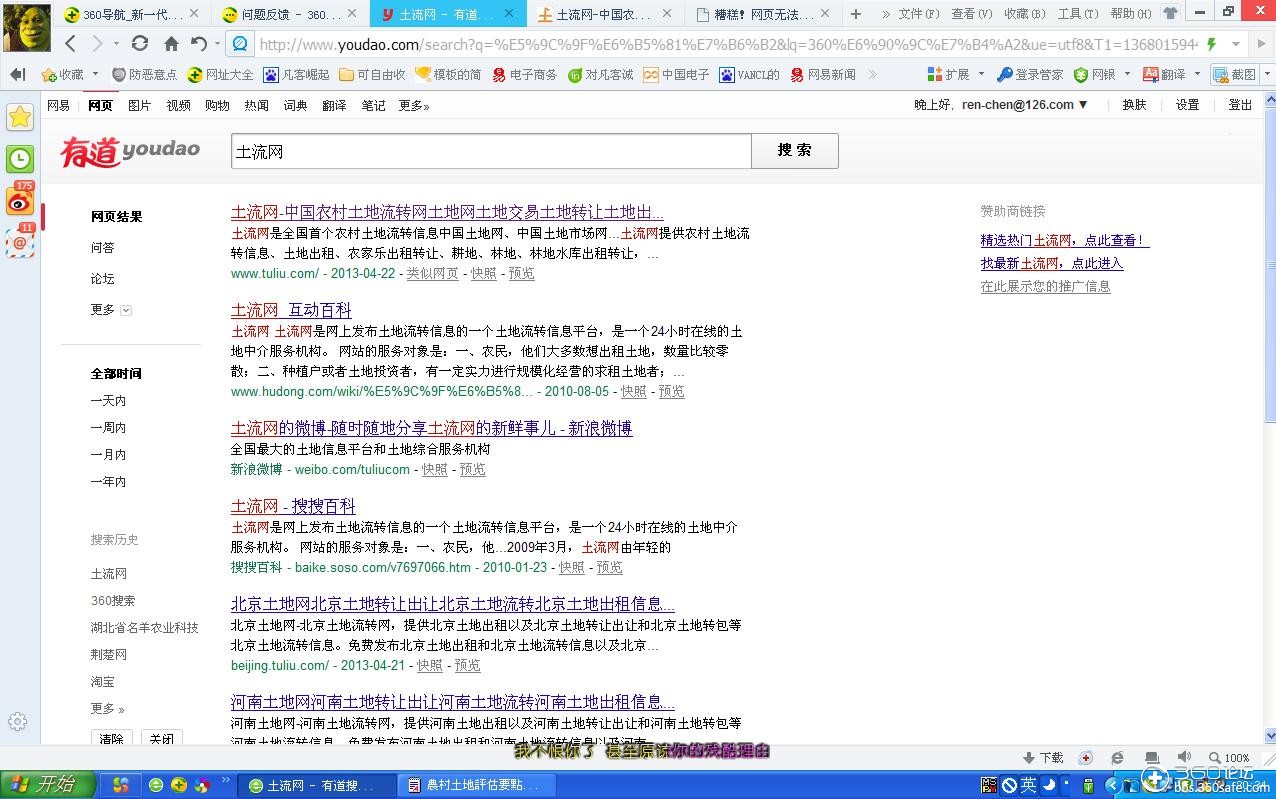Open the 土流网的微博 新浪微博 result link
1276x799 pixels.
[431, 428]
